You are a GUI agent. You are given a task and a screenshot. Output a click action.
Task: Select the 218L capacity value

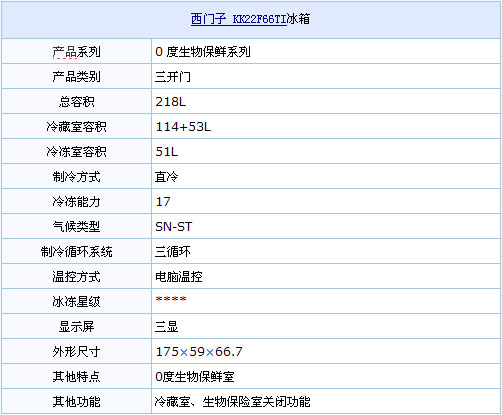170,102
